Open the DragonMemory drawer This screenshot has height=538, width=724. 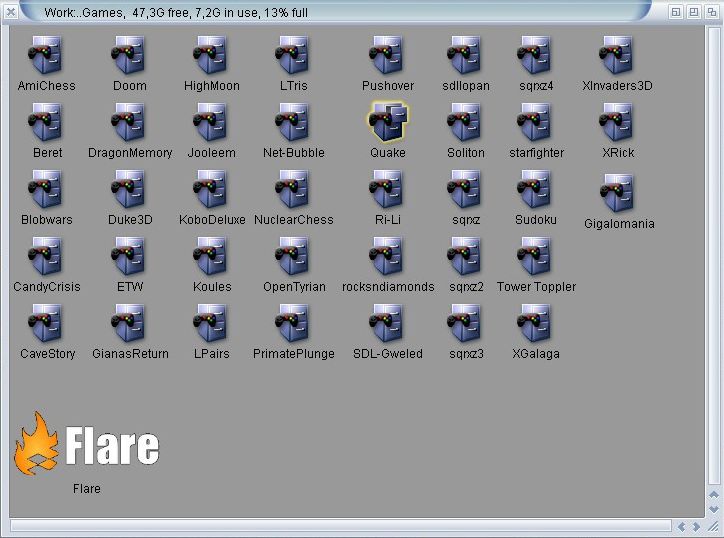click(128, 122)
